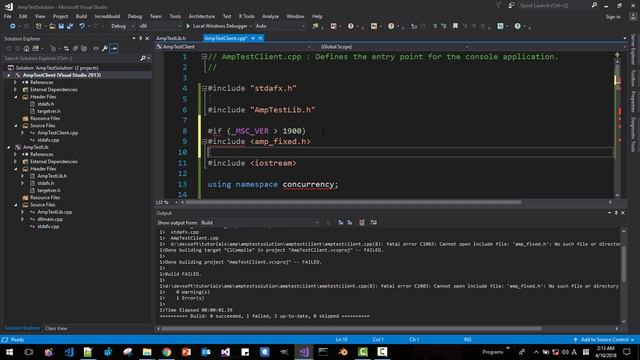Click Go to Previous Message icon in Output
The height and width of the screenshot is (360, 640).
click(341, 222)
